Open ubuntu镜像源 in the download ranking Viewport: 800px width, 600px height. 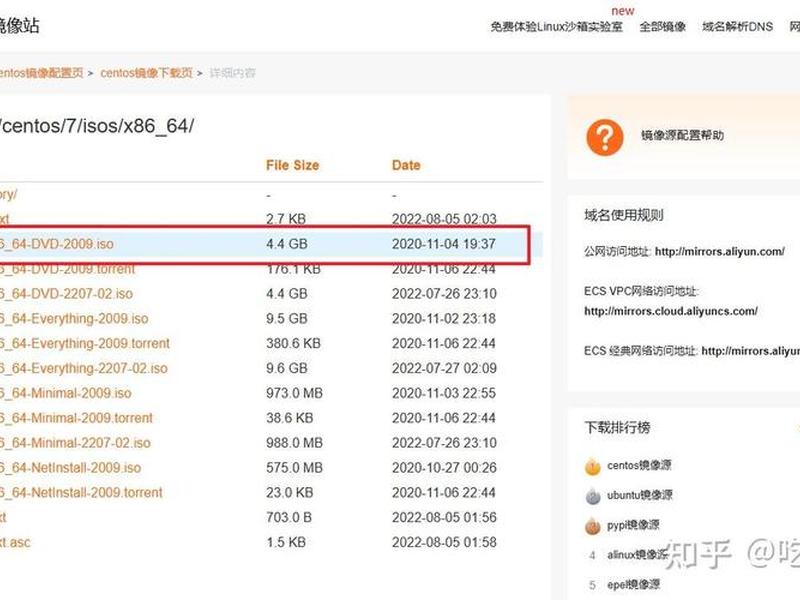point(639,495)
